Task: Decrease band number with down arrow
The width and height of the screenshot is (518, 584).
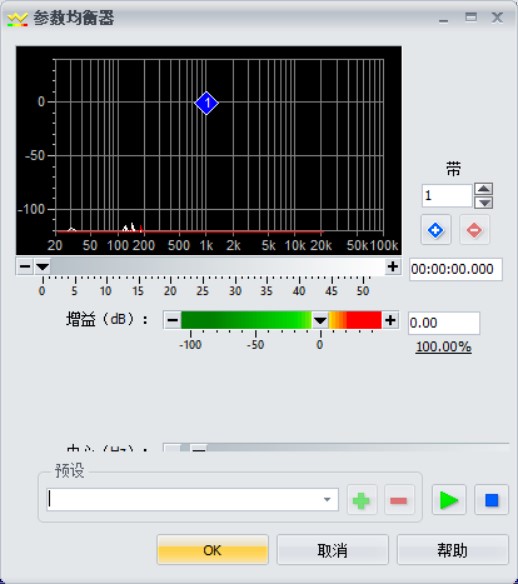Action: click(x=484, y=203)
